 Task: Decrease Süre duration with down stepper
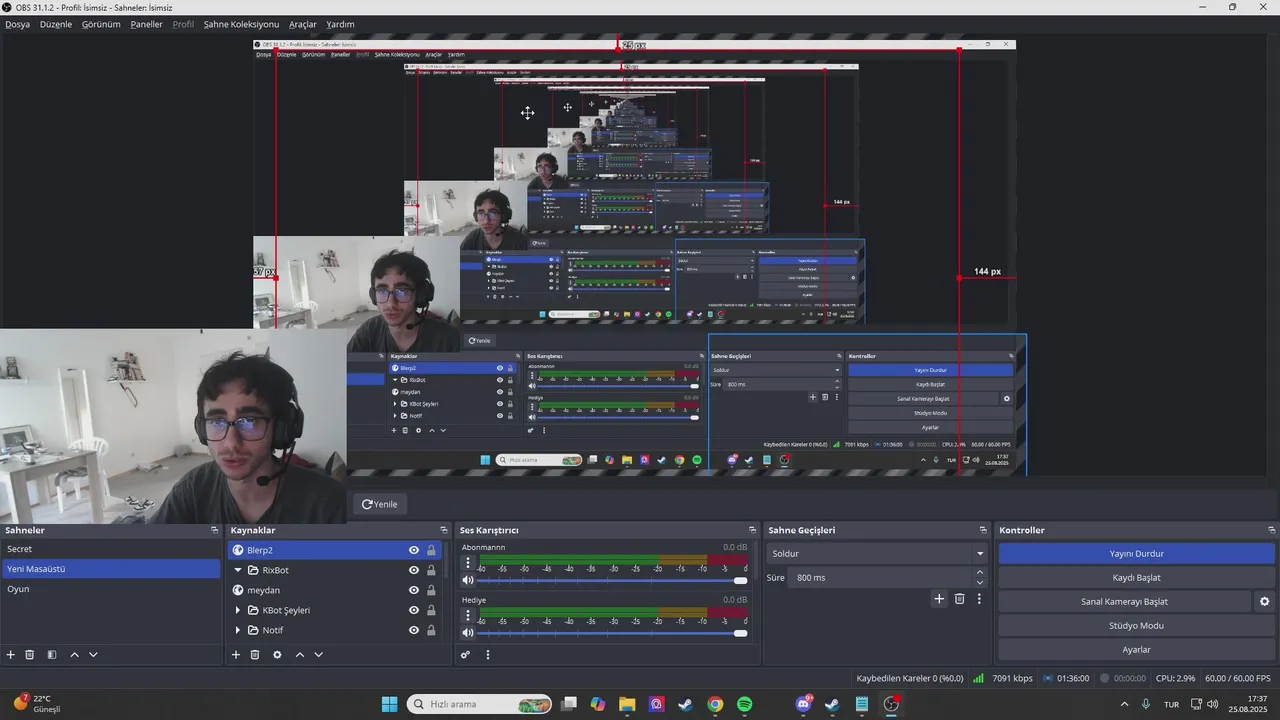[980, 583]
